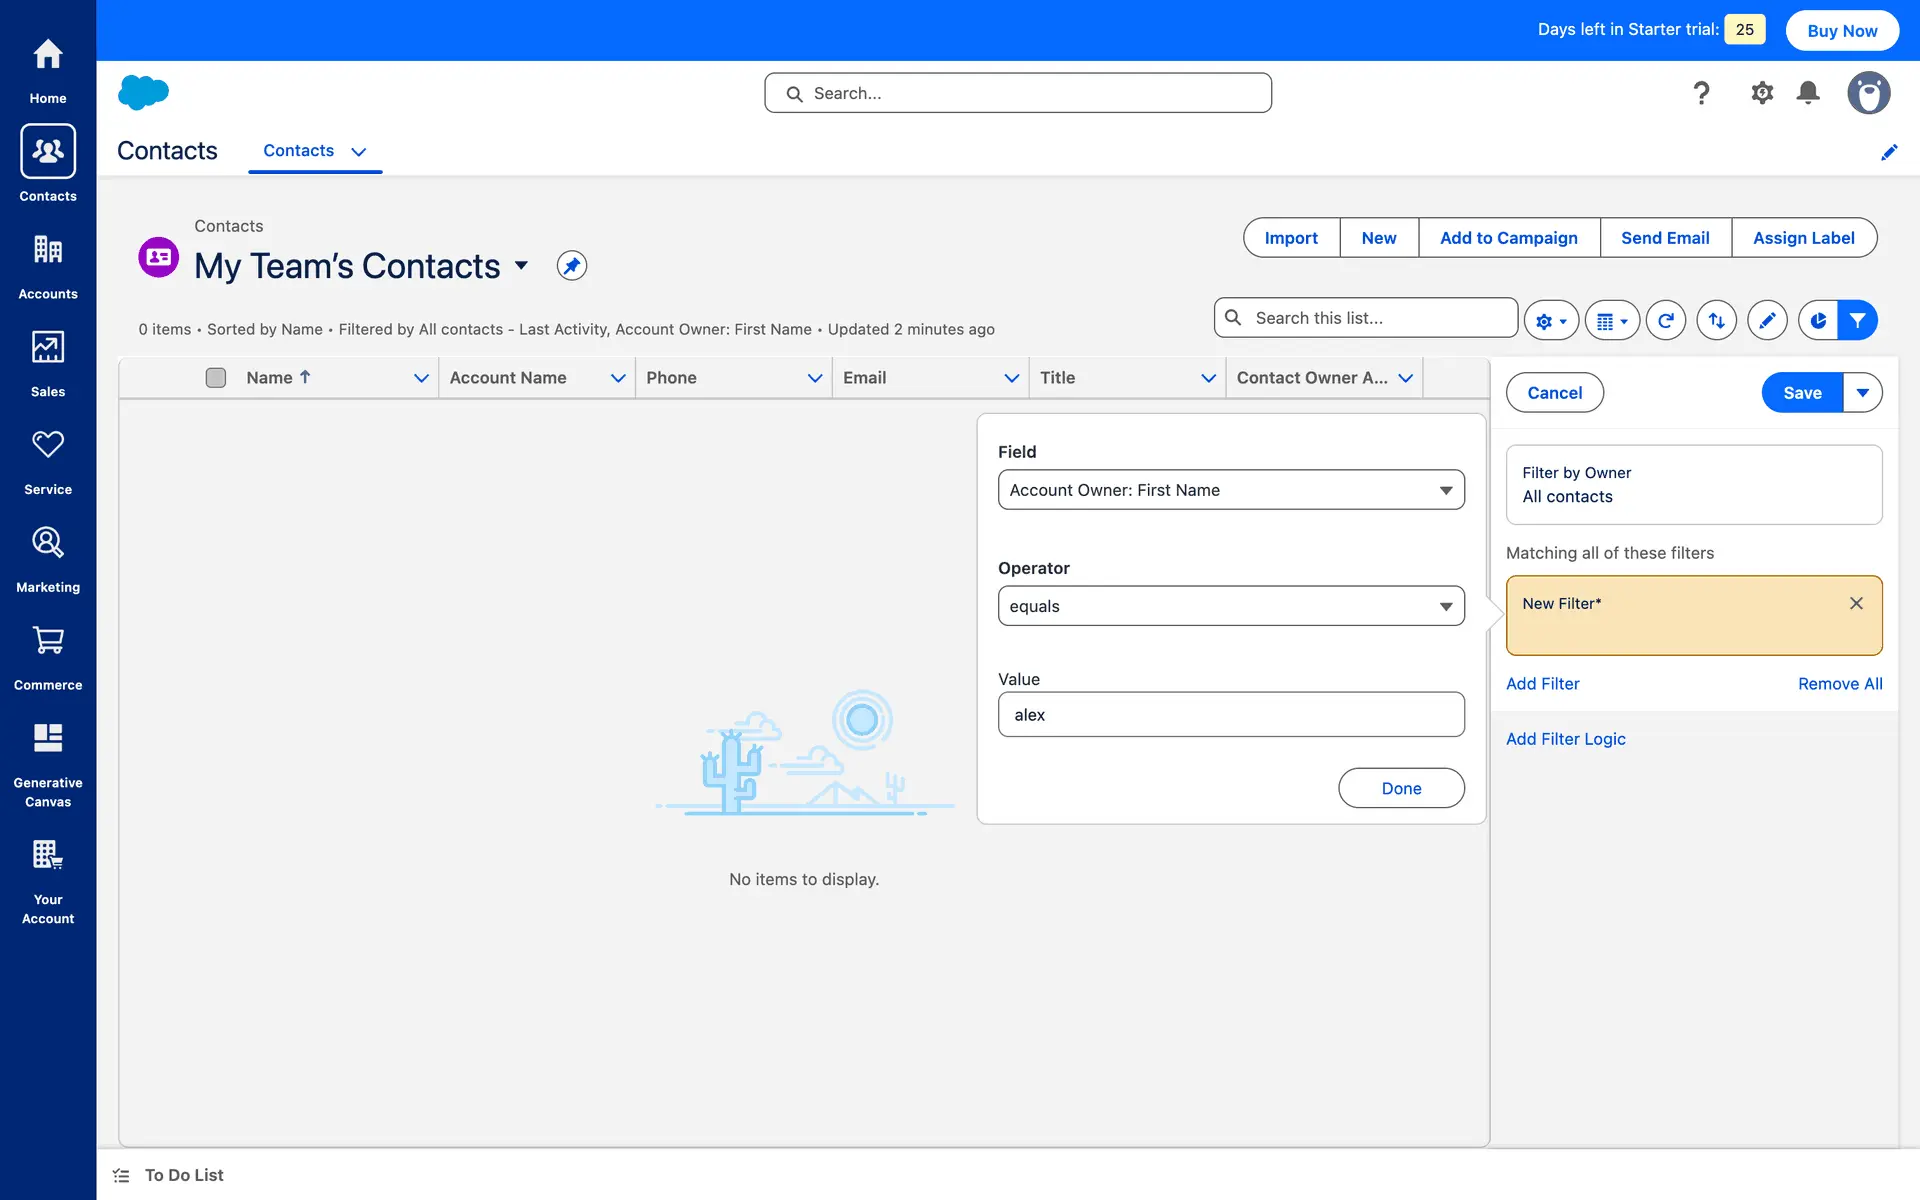
Task: Click the refresh list icon
Action: tap(1665, 320)
